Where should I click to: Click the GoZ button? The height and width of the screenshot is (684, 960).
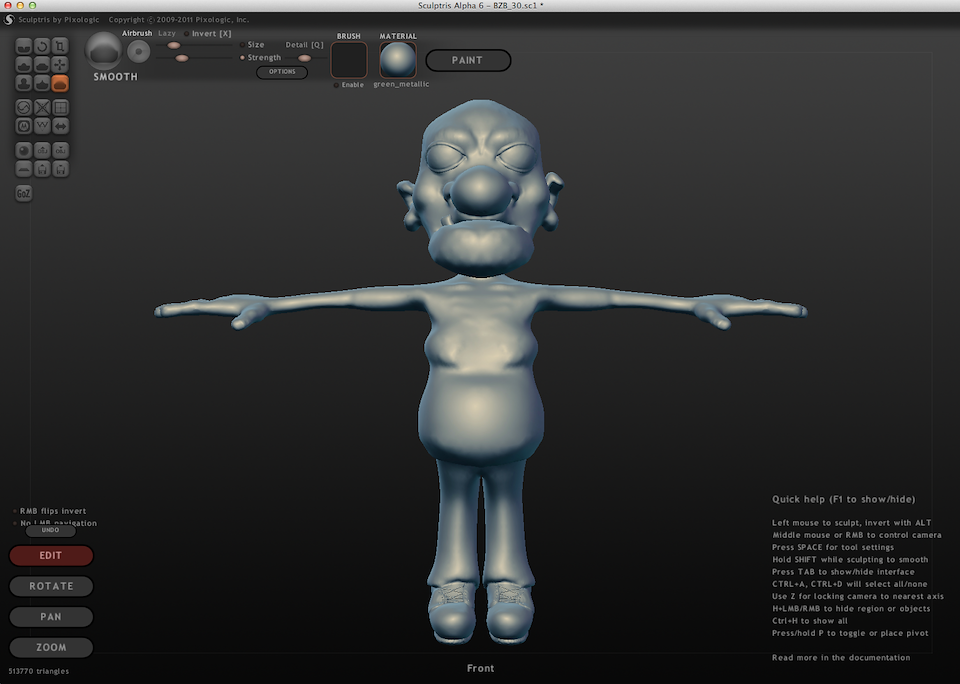(x=24, y=193)
